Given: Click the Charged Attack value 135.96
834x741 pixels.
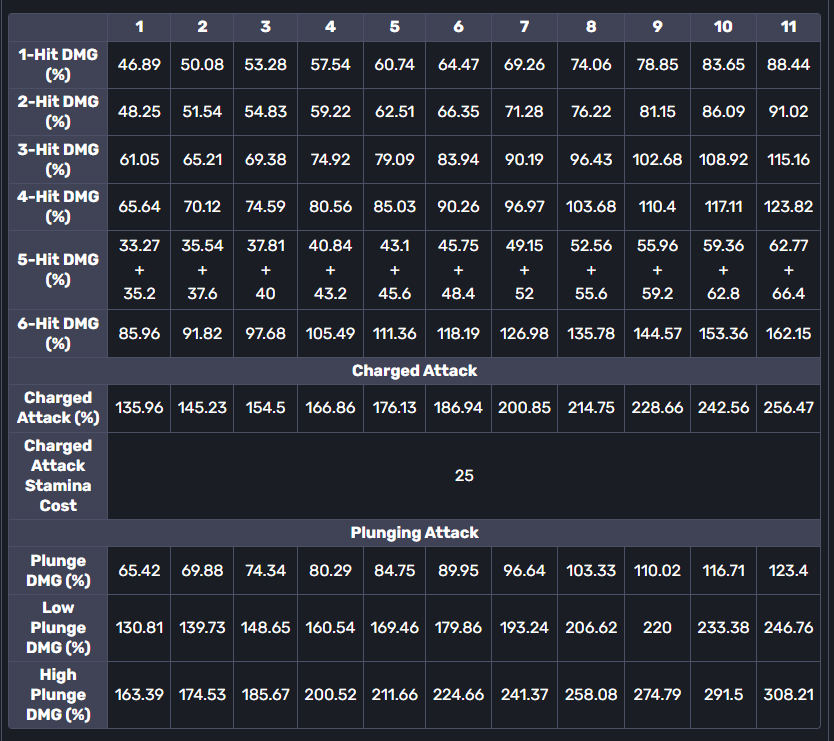Looking at the screenshot, I should [x=139, y=407].
